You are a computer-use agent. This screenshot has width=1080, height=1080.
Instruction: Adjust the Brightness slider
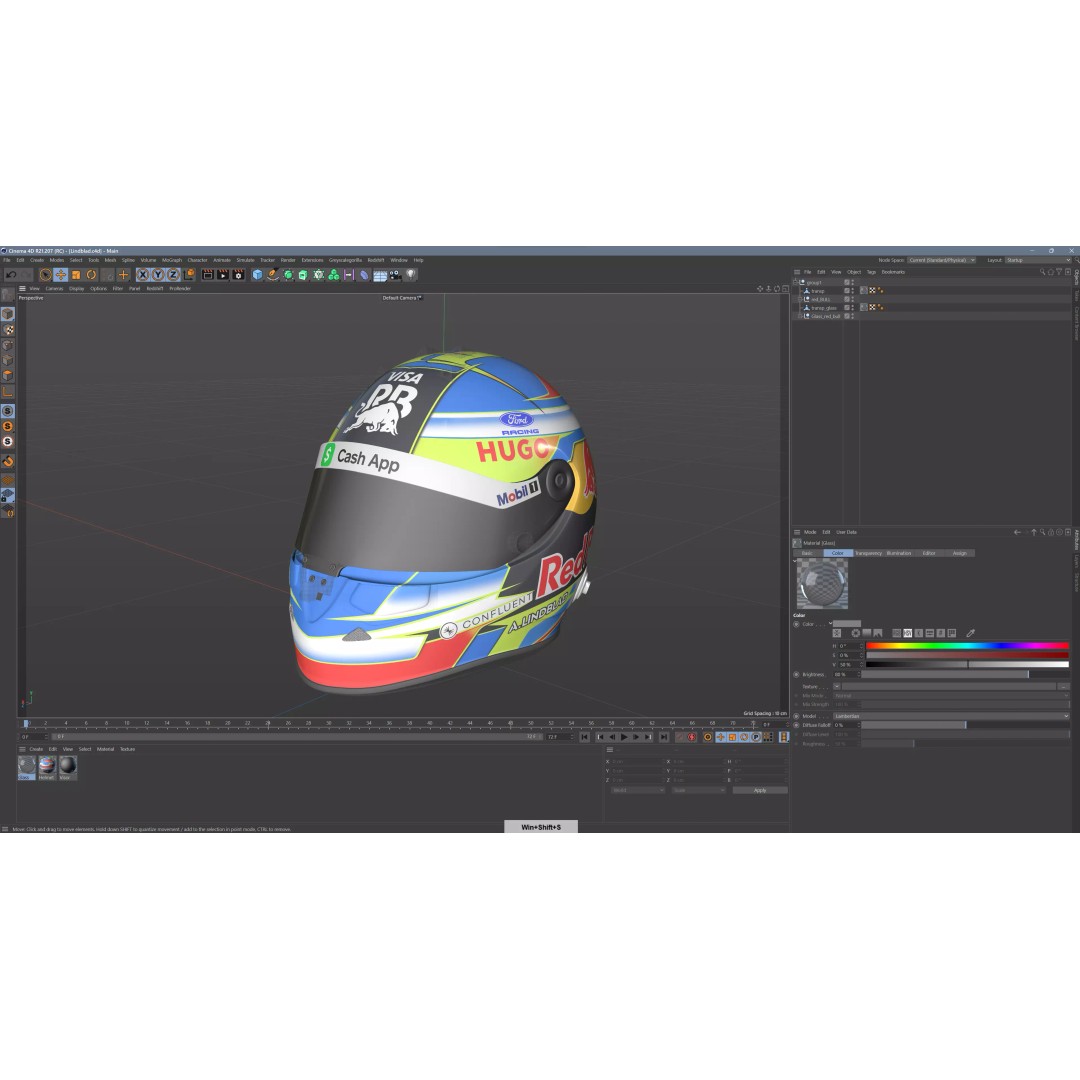(x=965, y=675)
